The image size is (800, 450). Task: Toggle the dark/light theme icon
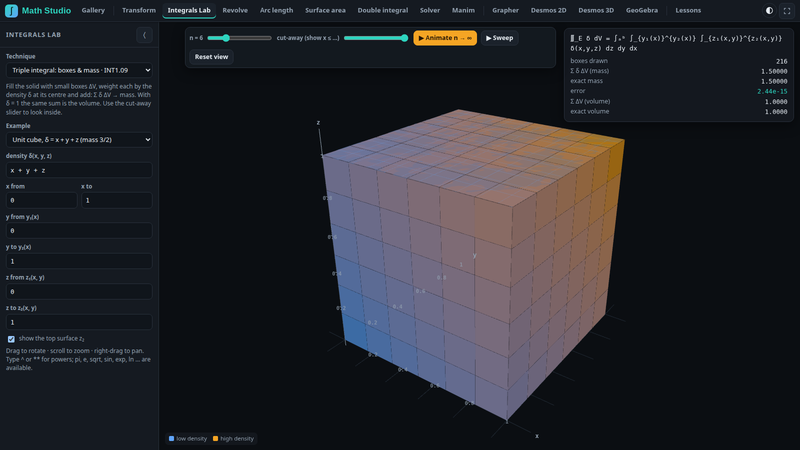[769, 10]
